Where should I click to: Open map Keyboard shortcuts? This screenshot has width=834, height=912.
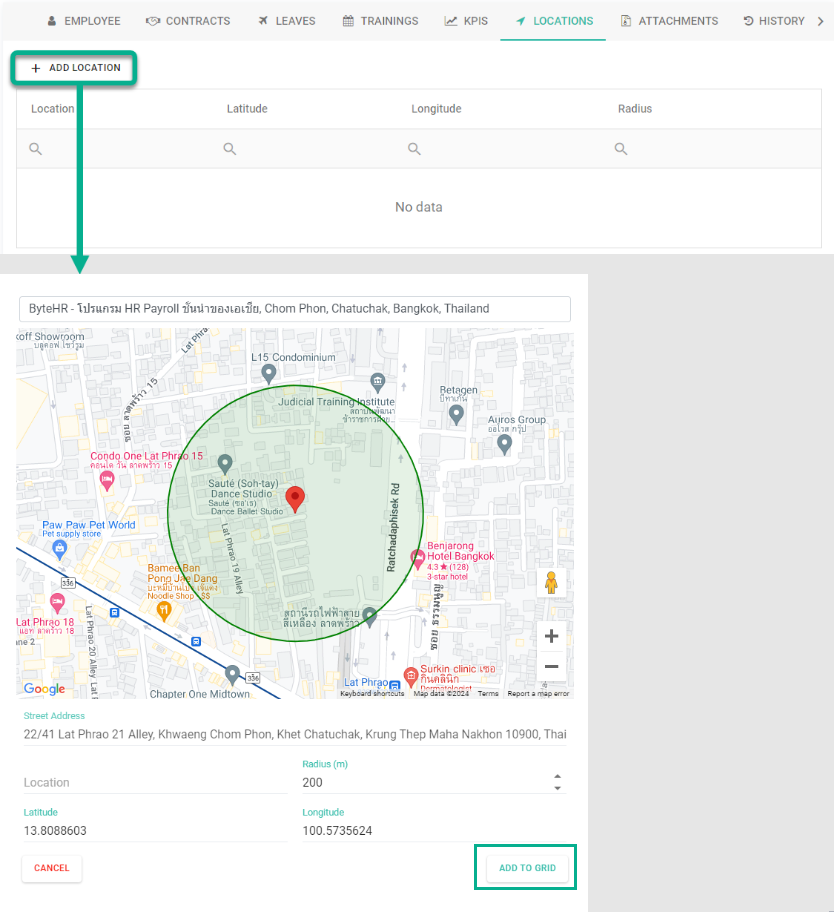point(372,693)
